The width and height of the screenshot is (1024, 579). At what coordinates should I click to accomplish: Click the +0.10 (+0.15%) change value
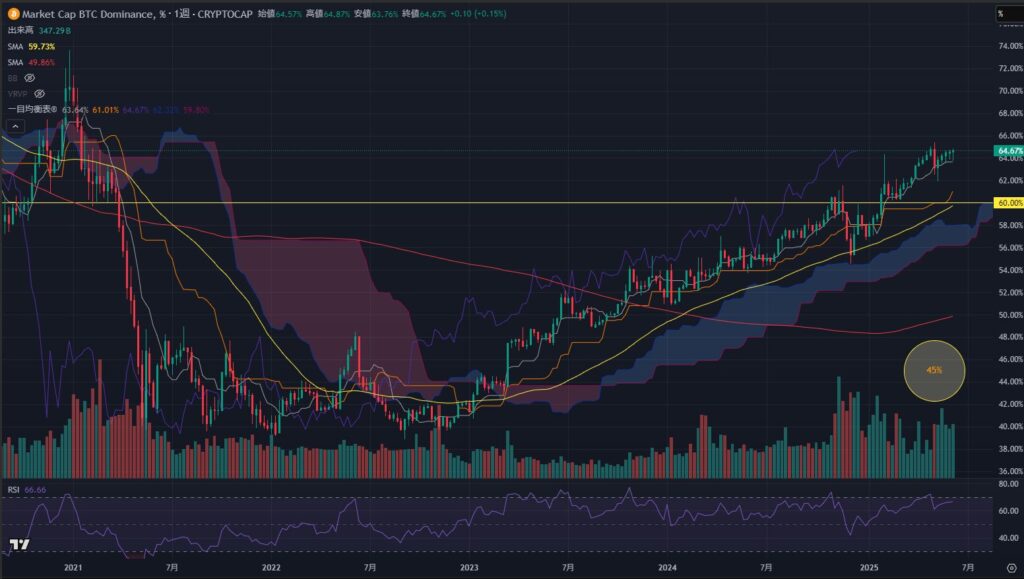pos(478,14)
